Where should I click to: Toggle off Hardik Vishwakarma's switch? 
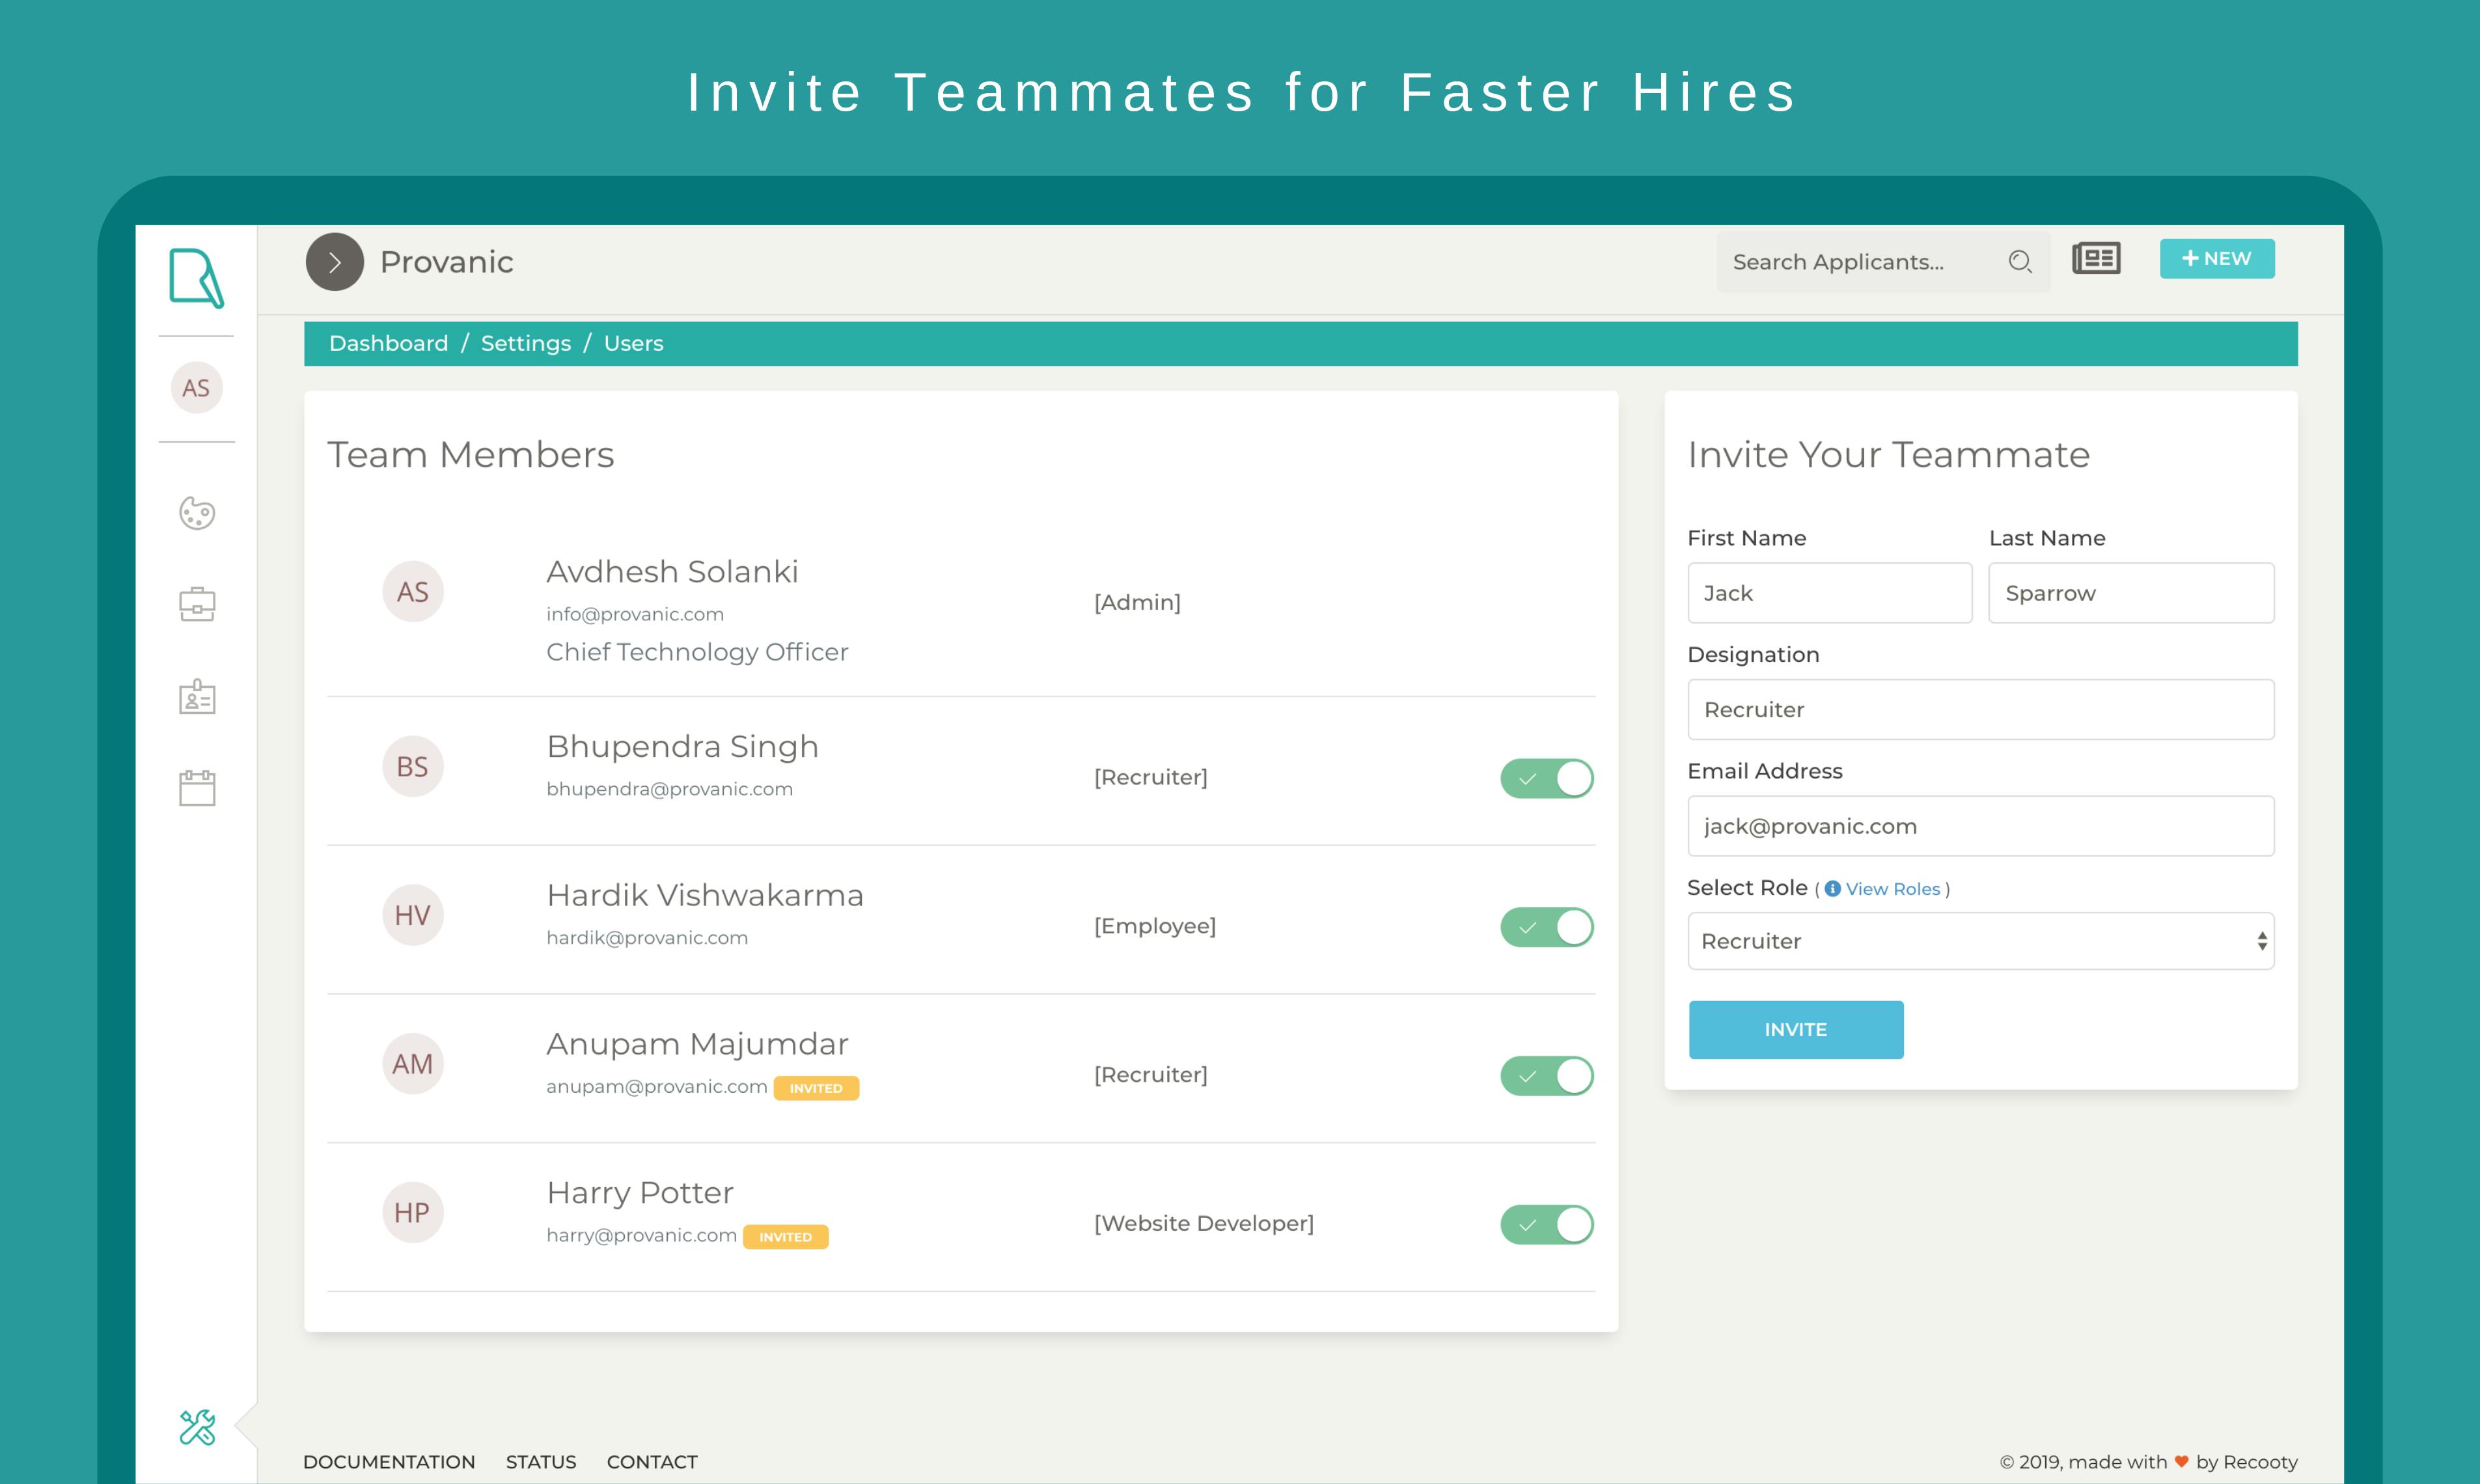coord(1546,927)
